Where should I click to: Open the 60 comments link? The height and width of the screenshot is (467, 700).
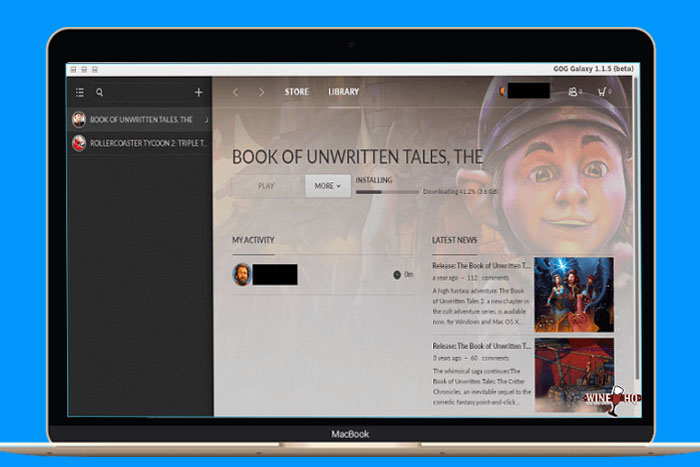coord(489,358)
